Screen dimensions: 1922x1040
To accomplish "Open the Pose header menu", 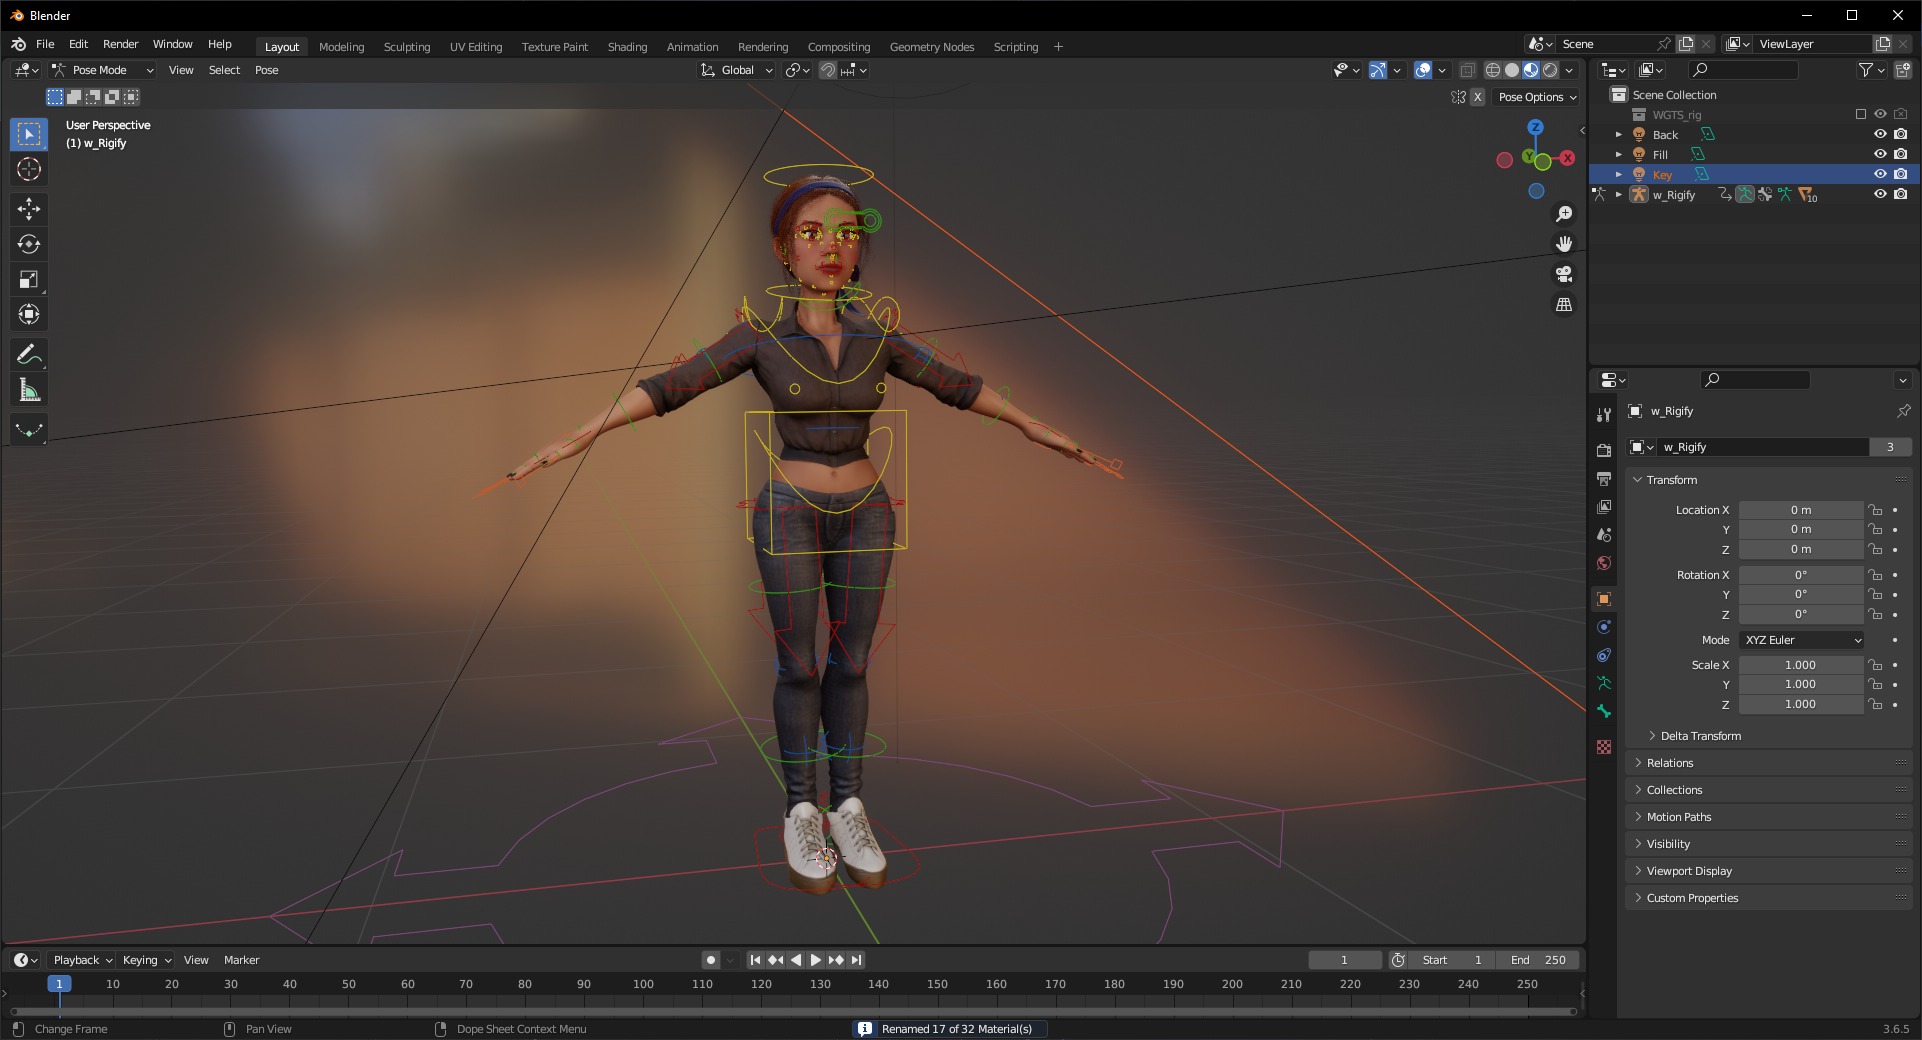I will coord(266,70).
